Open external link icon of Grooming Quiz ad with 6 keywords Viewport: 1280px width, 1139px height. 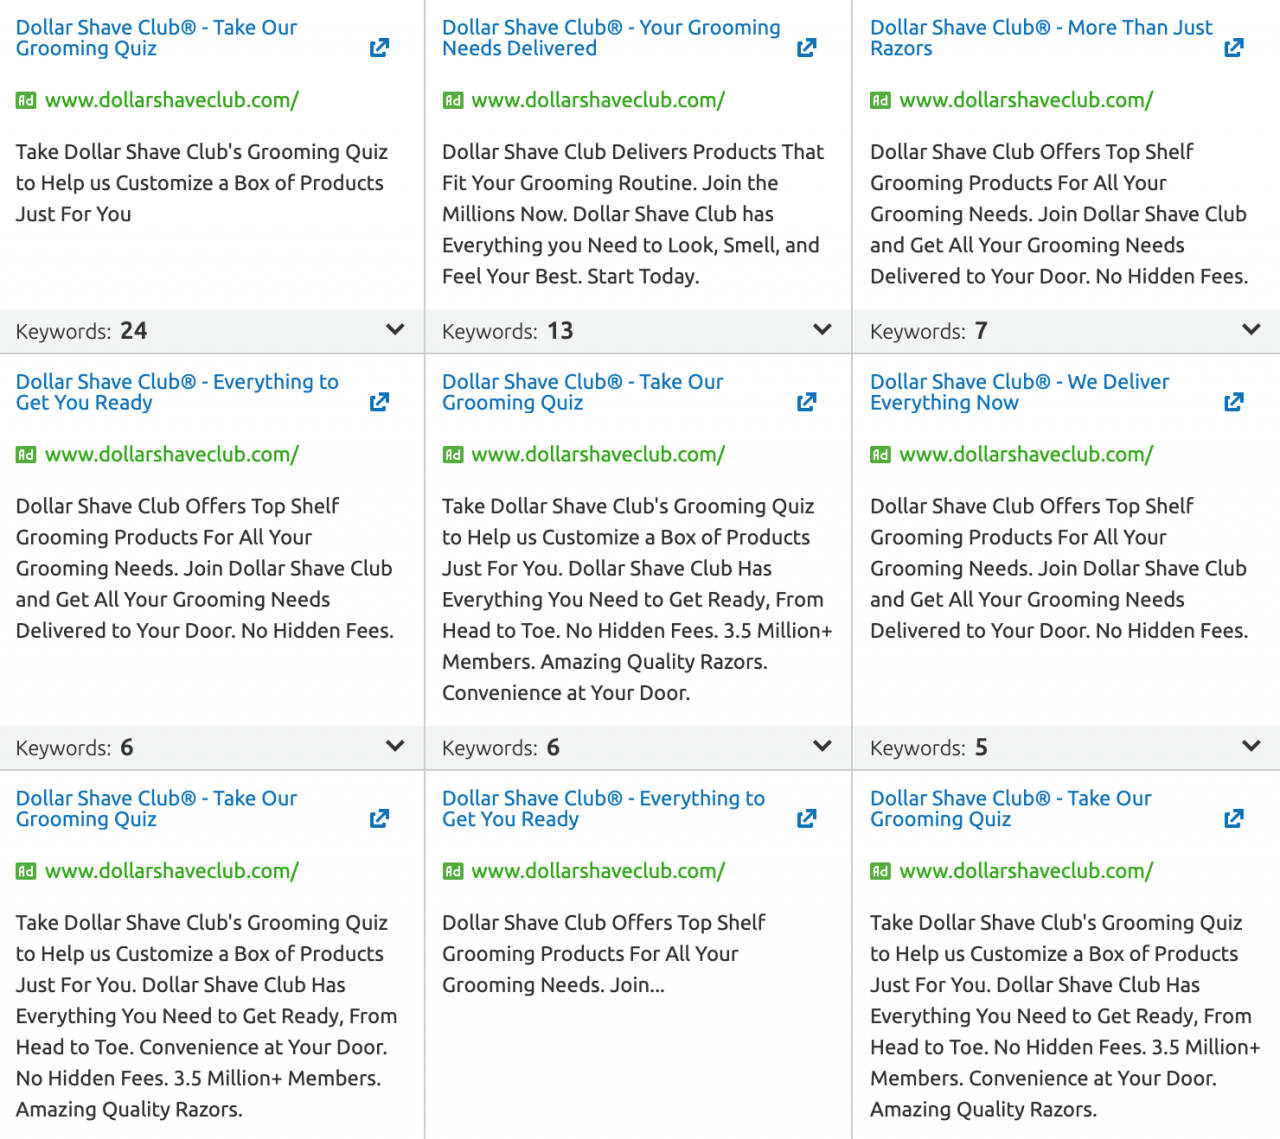(x=806, y=401)
